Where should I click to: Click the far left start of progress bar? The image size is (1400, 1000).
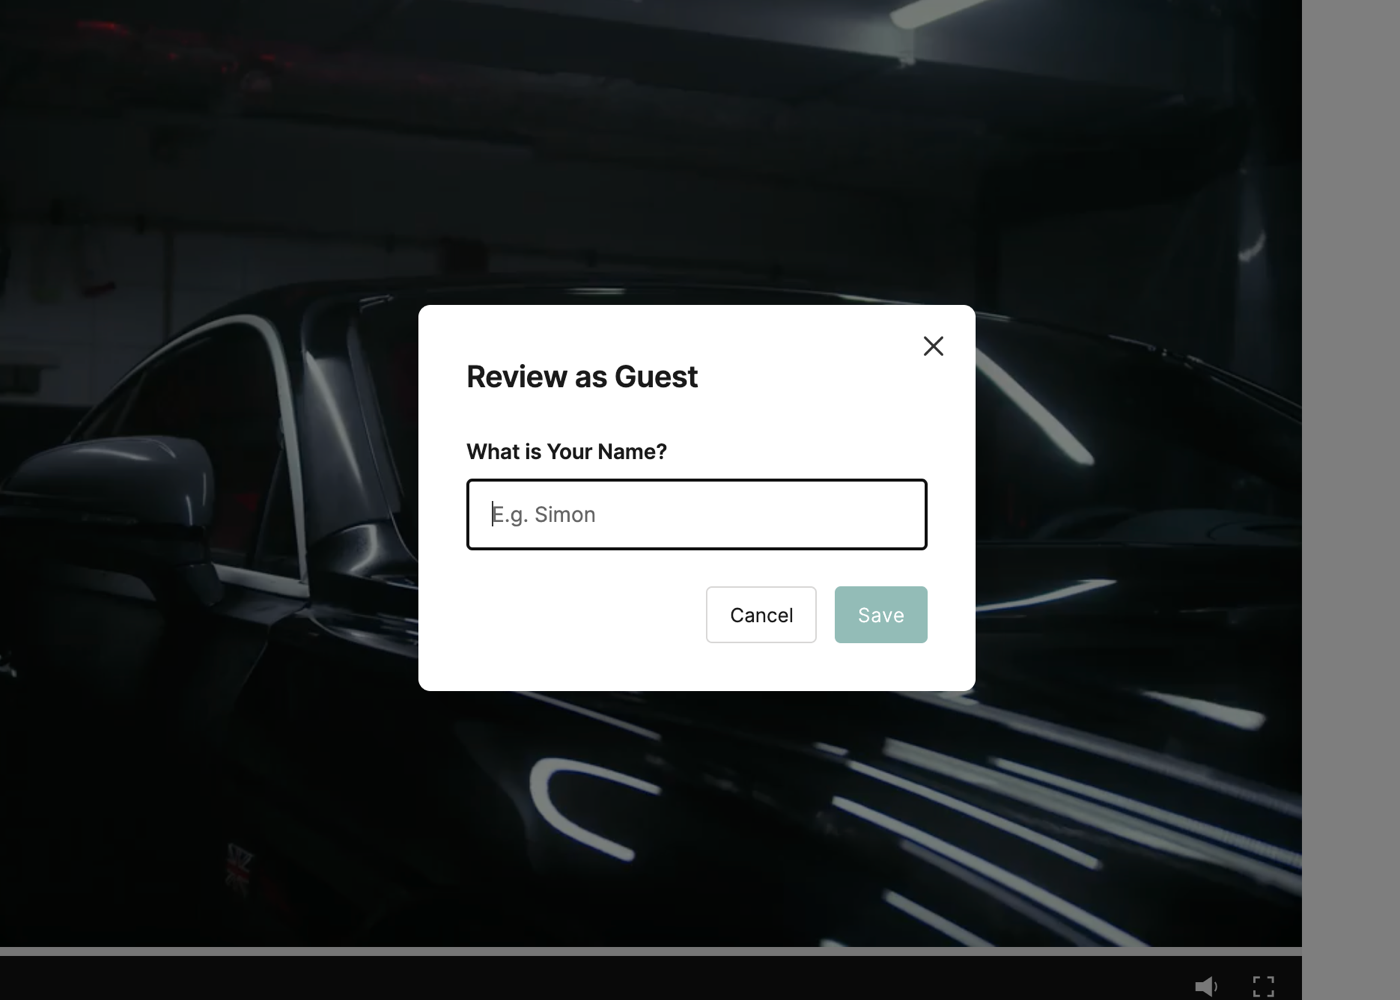point(4,951)
